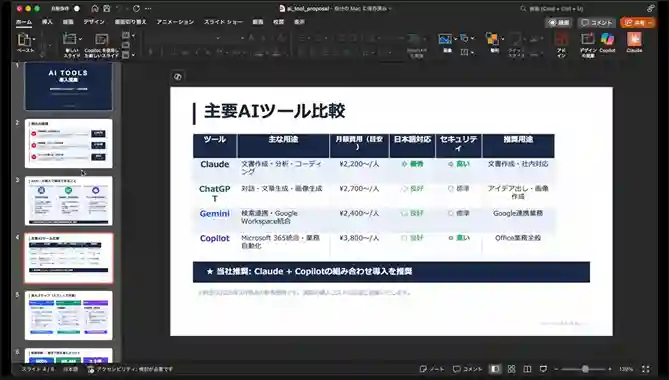This screenshot has height=380, width=669.
Task: Click the Undo arrow icon
Action: [119, 9]
